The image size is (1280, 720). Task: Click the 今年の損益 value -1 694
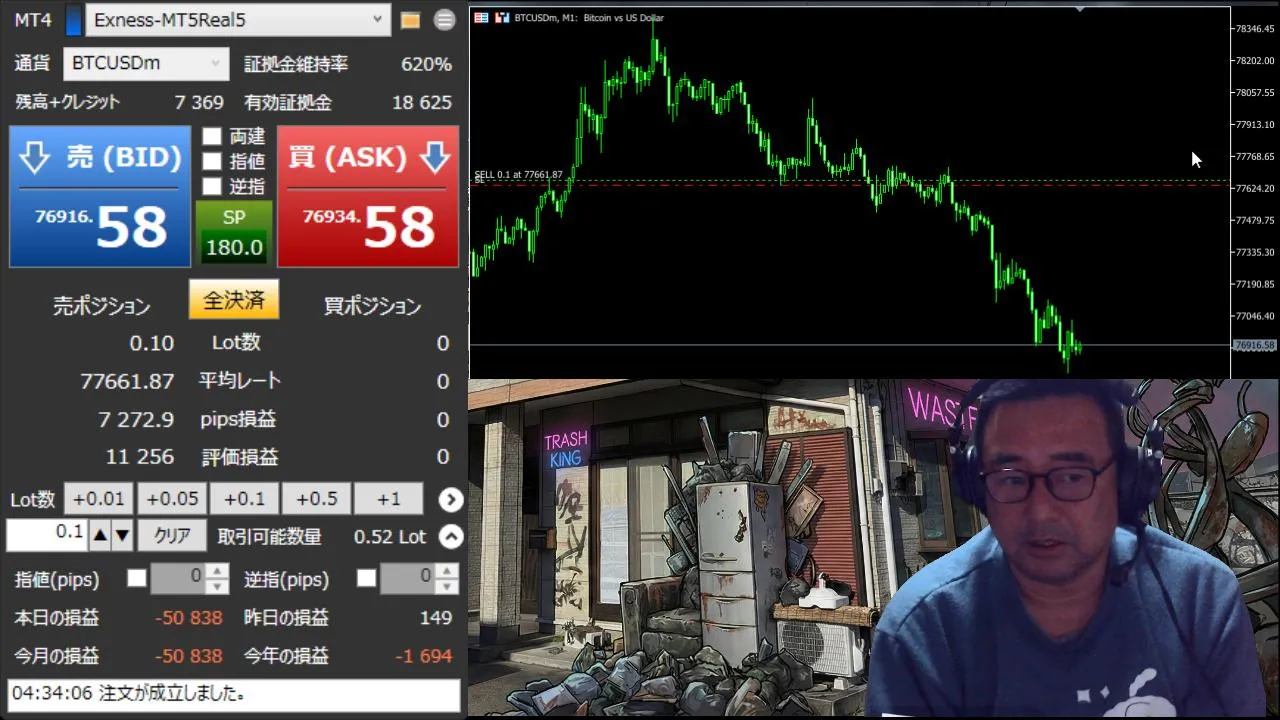[x=423, y=656]
